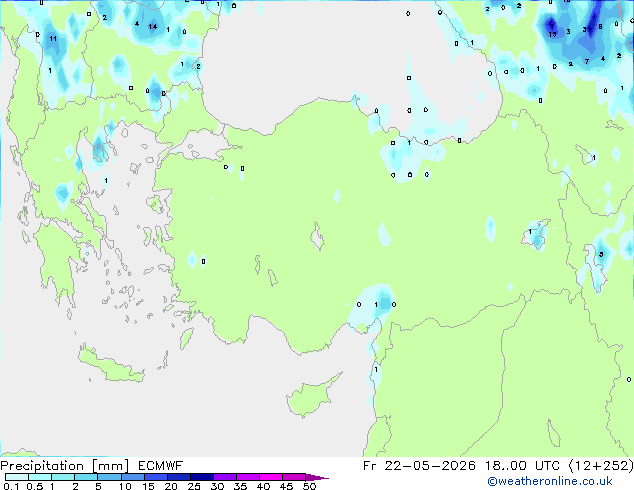Click the 2–5 mm legend color swatch
The height and width of the screenshot is (490, 634).
[86, 477]
